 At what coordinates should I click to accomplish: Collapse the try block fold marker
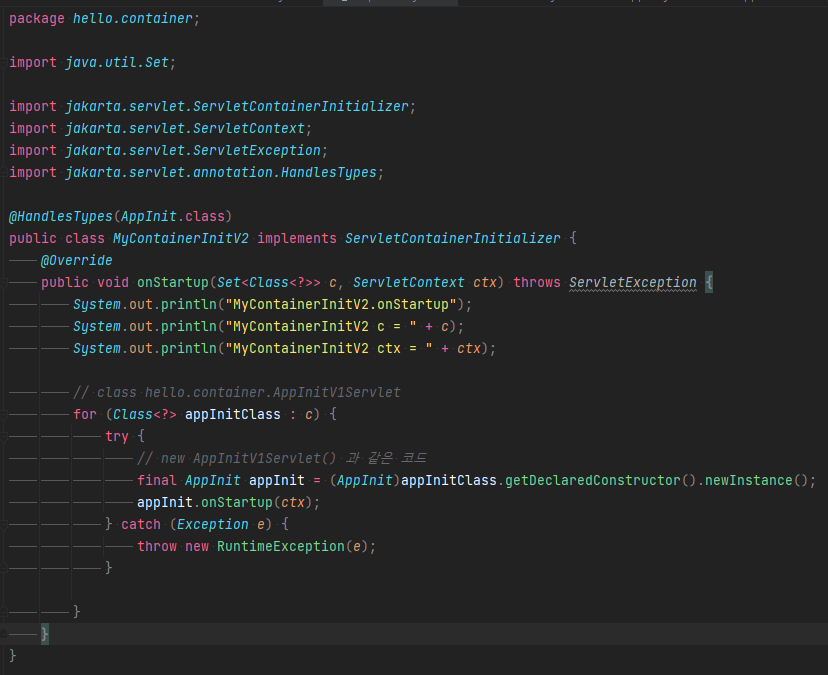point(3,437)
